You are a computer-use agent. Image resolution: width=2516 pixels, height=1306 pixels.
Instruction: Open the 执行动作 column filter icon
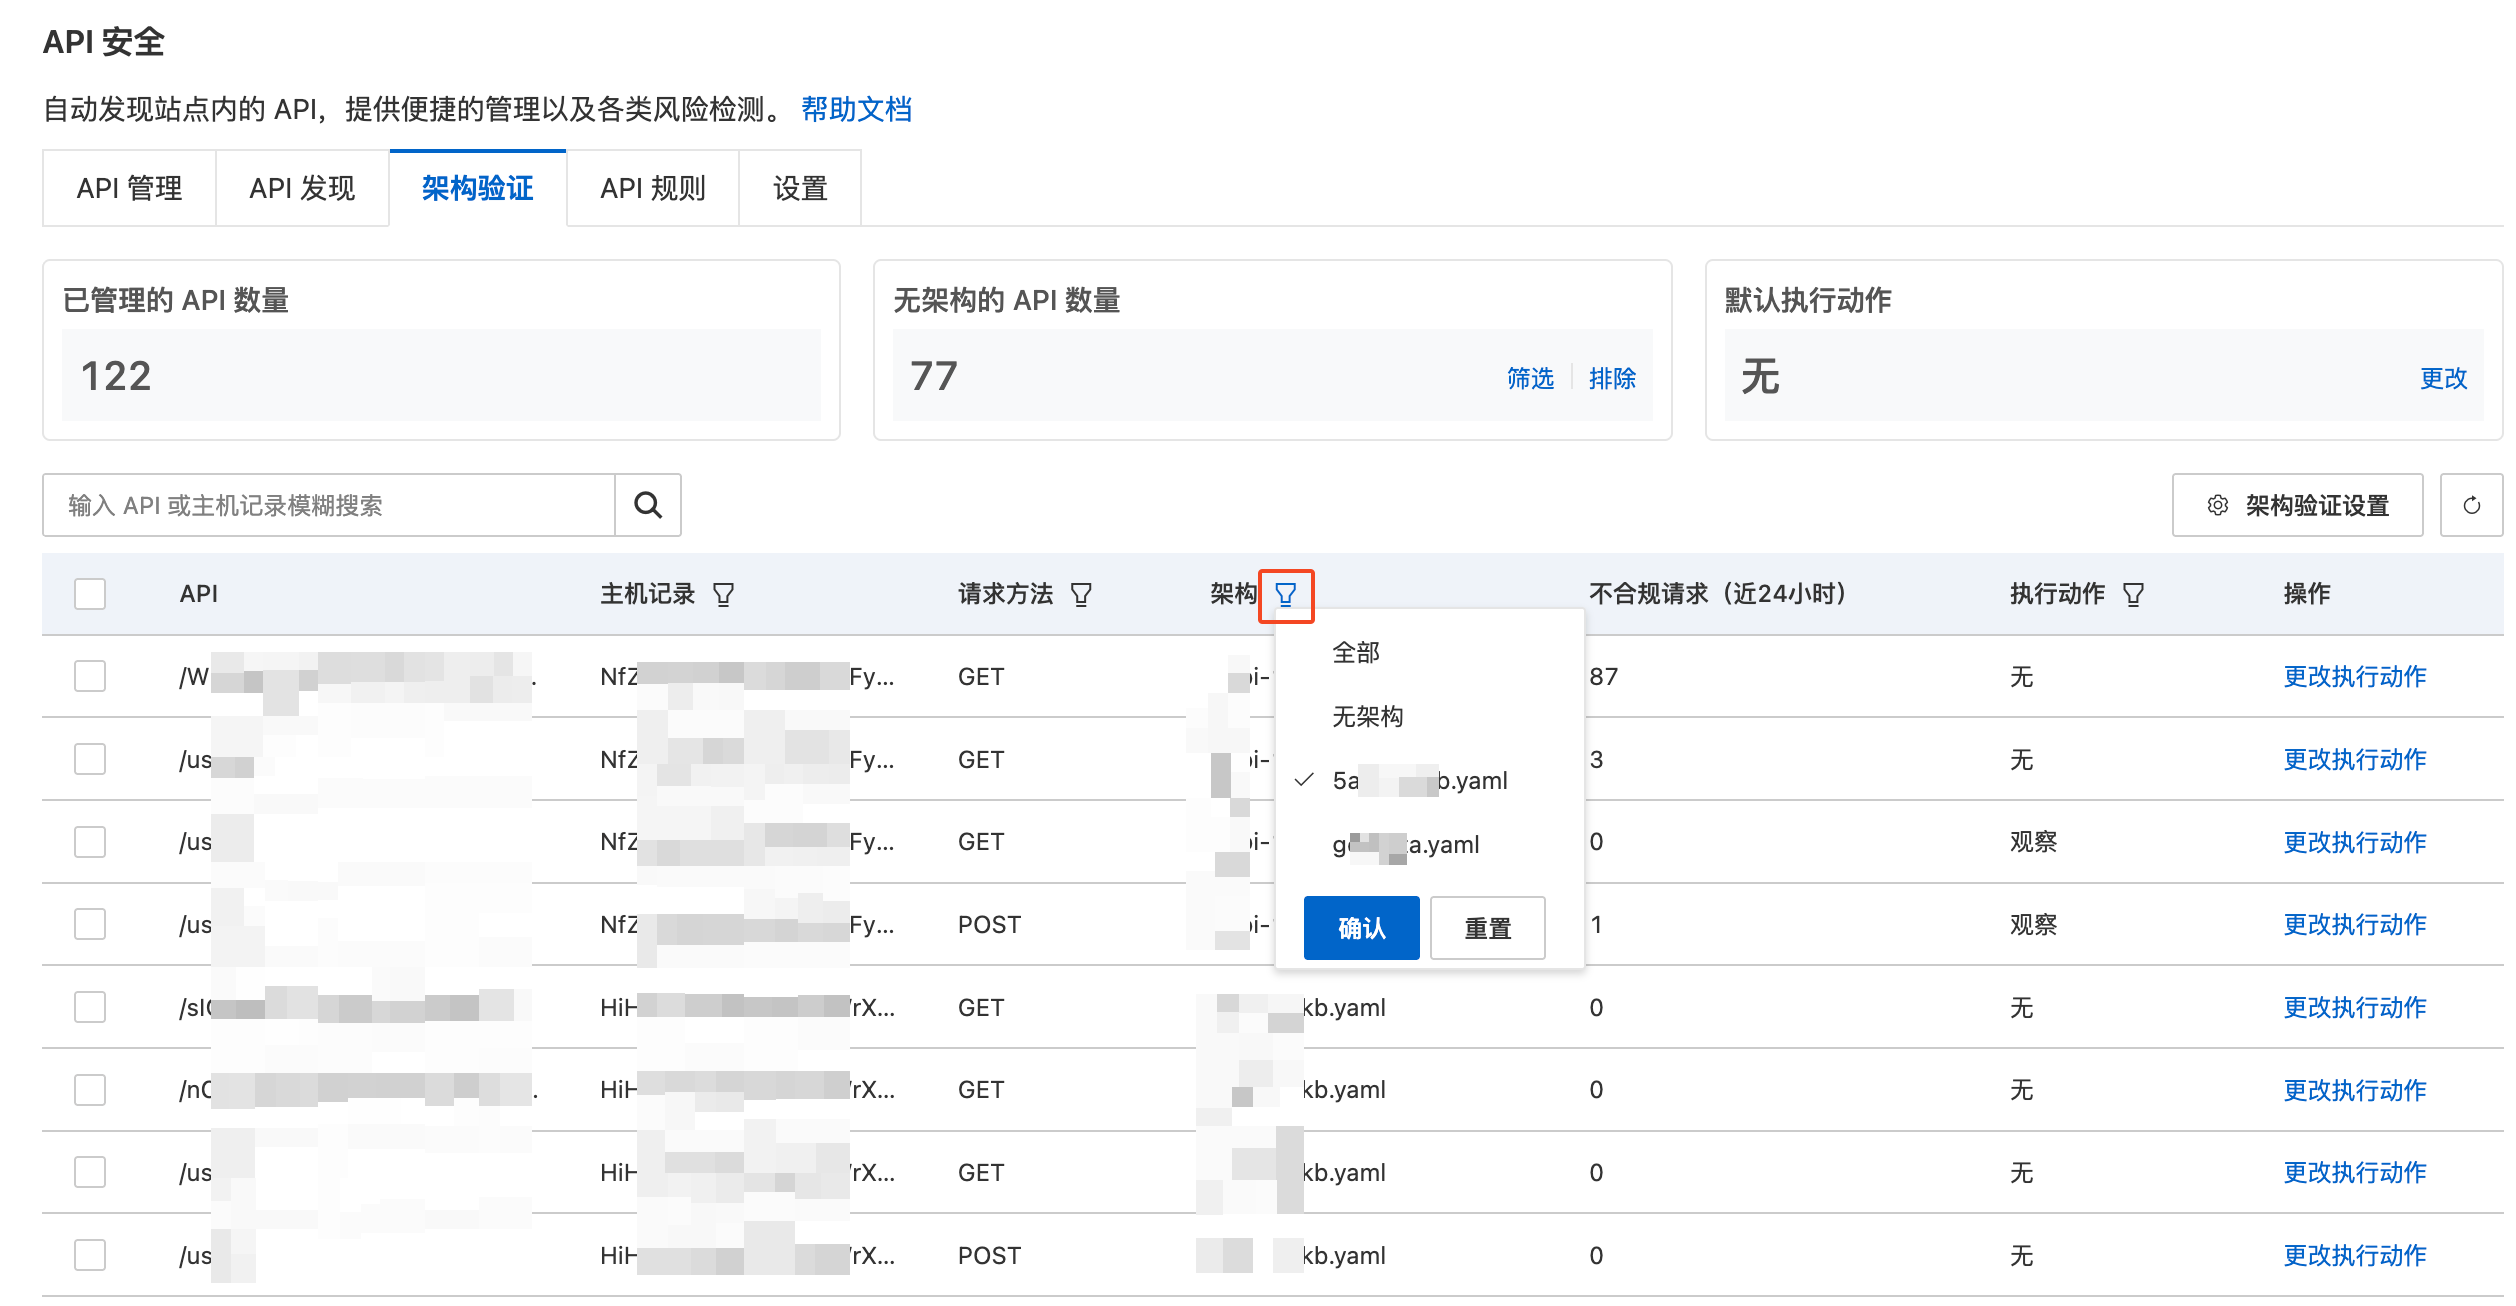coord(2133,595)
